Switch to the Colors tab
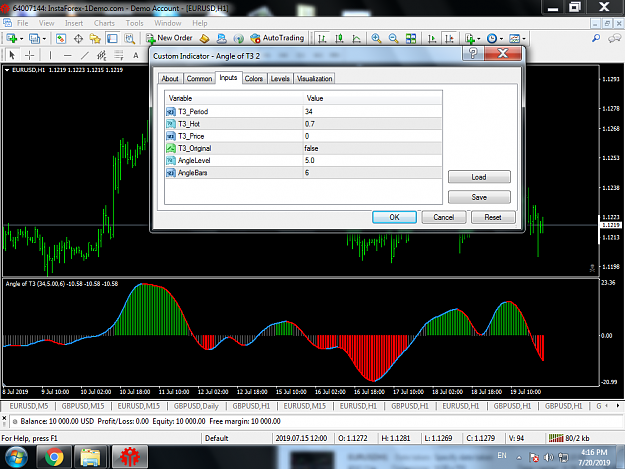 (254, 78)
